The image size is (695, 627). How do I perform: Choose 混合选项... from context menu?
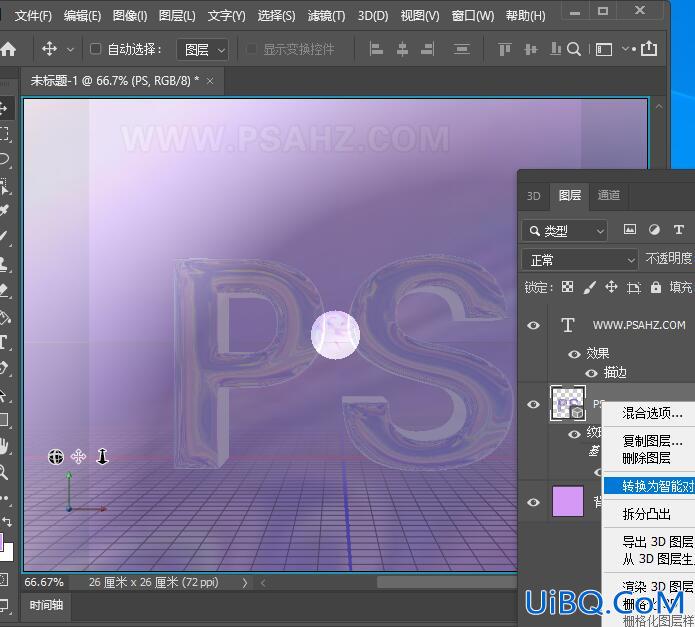coord(652,413)
